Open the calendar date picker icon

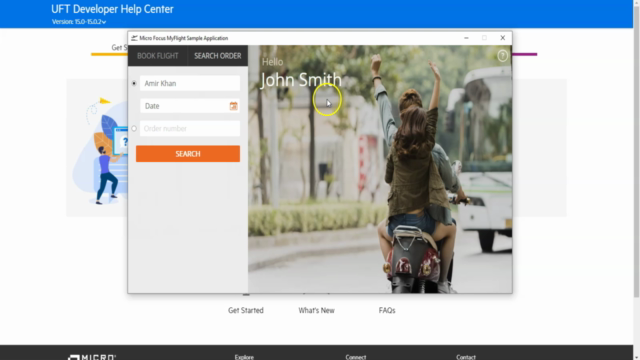pyautogui.click(x=233, y=106)
